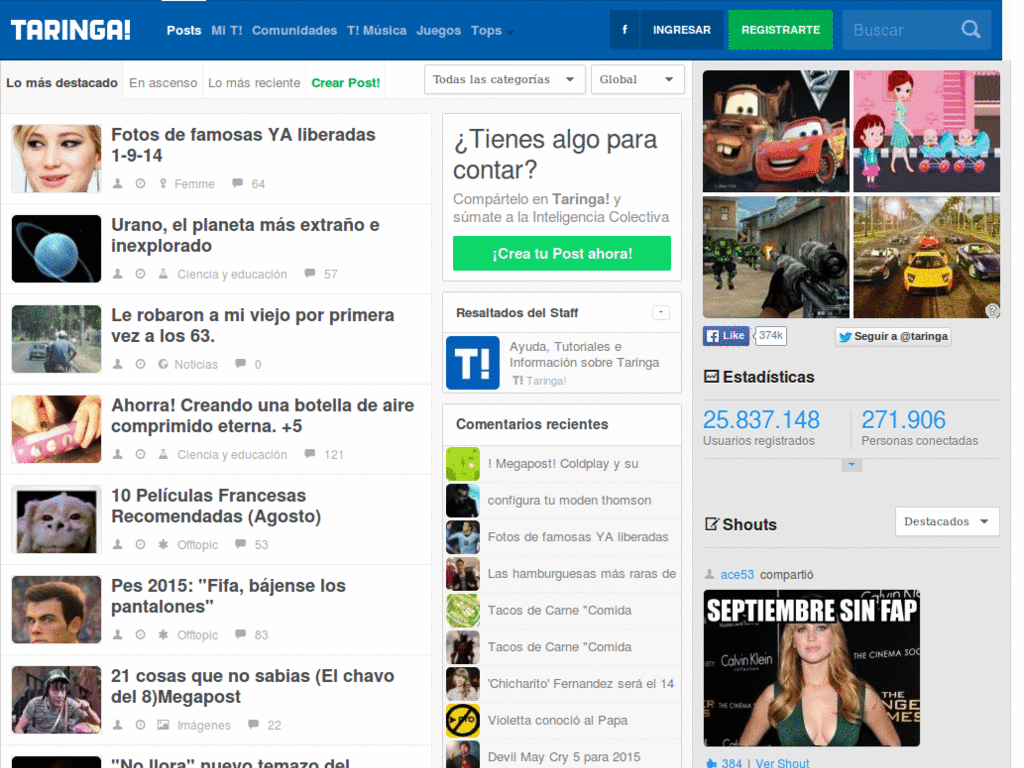
Task: Open comment 'Chicharito' Fernandez será el 14
Action: tap(581, 683)
